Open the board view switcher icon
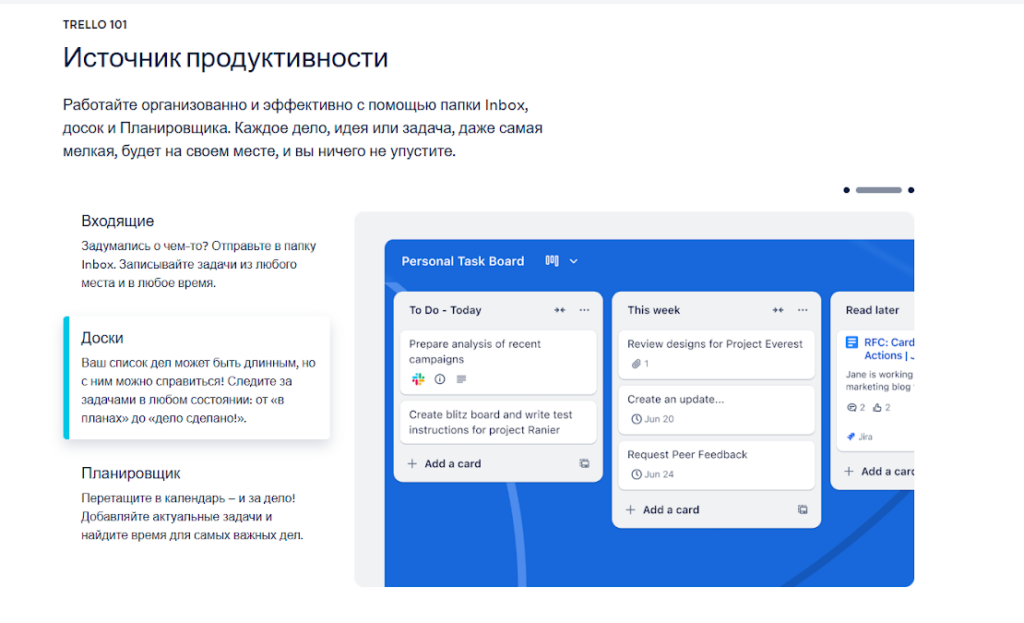Viewport: 1024px width, 623px height. 552,261
